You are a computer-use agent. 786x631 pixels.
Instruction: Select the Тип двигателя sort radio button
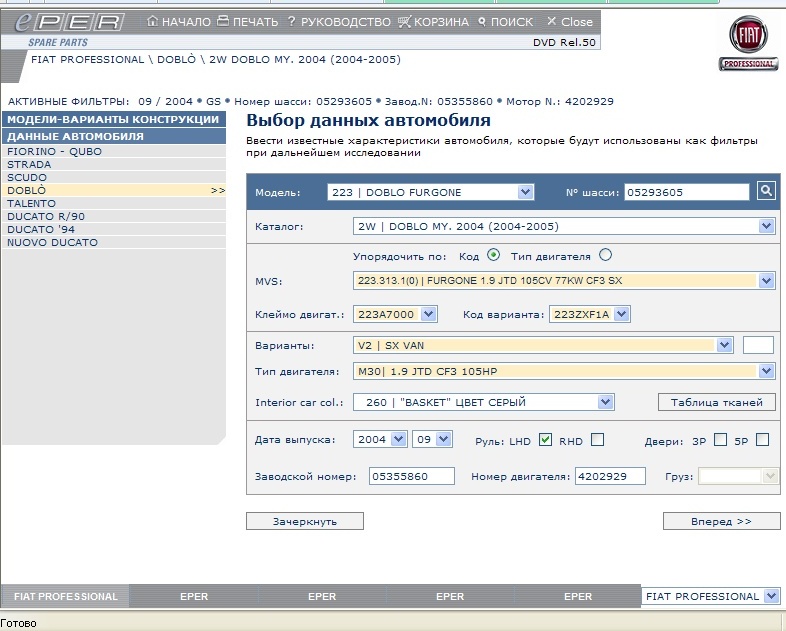[x=605, y=255]
